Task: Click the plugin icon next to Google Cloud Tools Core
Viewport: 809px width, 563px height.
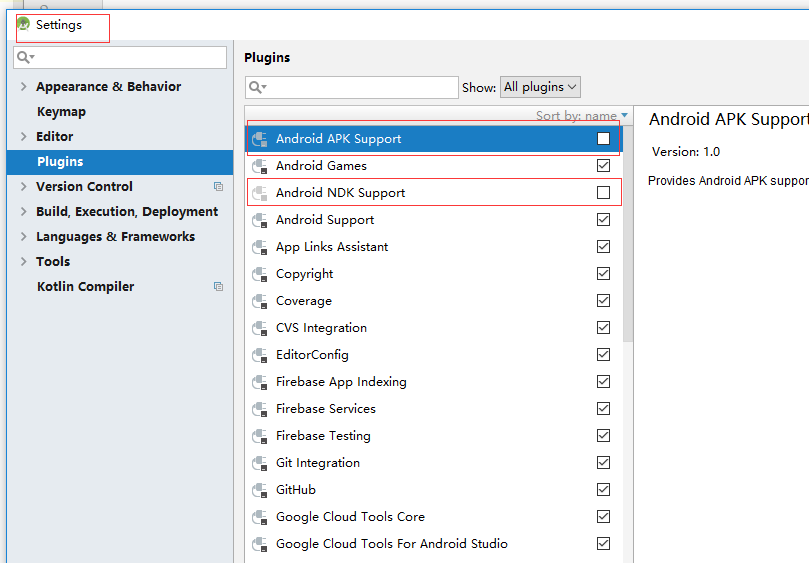Action: tap(260, 517)
